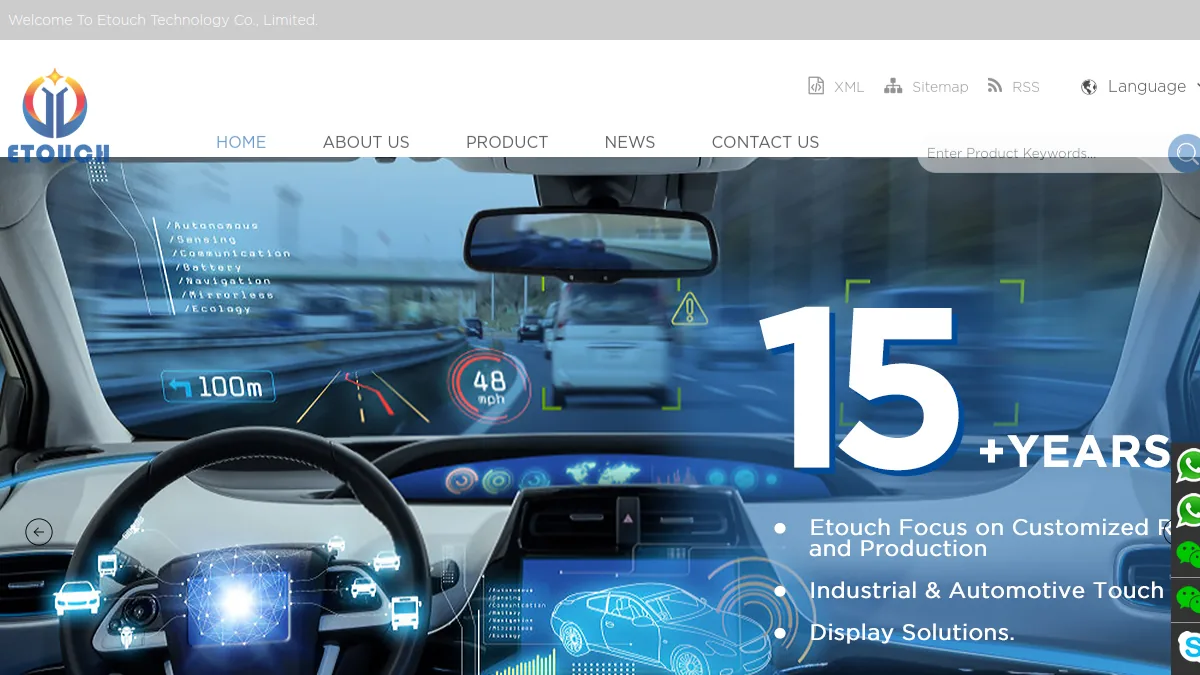
Task: Open the XML text link
Action: tap(849, 87)
